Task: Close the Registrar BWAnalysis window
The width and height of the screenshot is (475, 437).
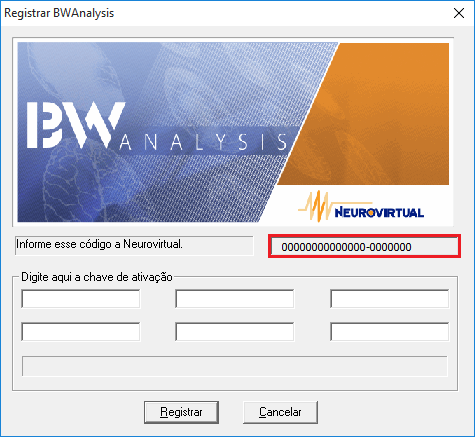Action: tap(459, 13)
